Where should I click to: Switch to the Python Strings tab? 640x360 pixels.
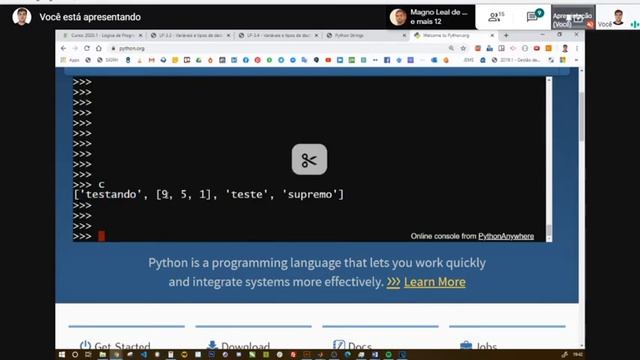[366, 36]
